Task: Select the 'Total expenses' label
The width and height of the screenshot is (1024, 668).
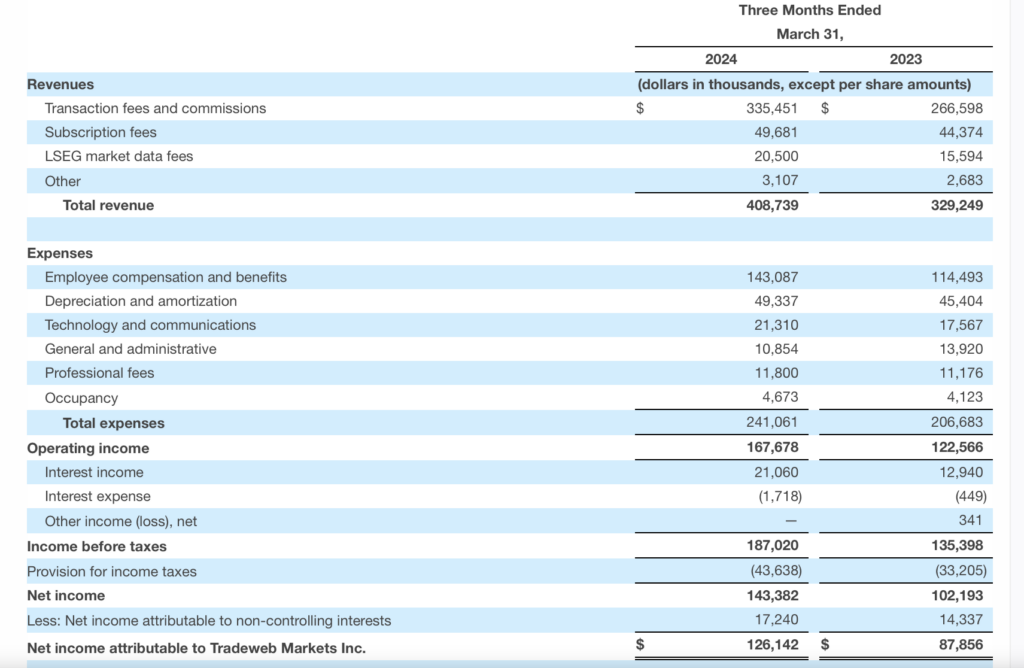Action: click(114, 424)
